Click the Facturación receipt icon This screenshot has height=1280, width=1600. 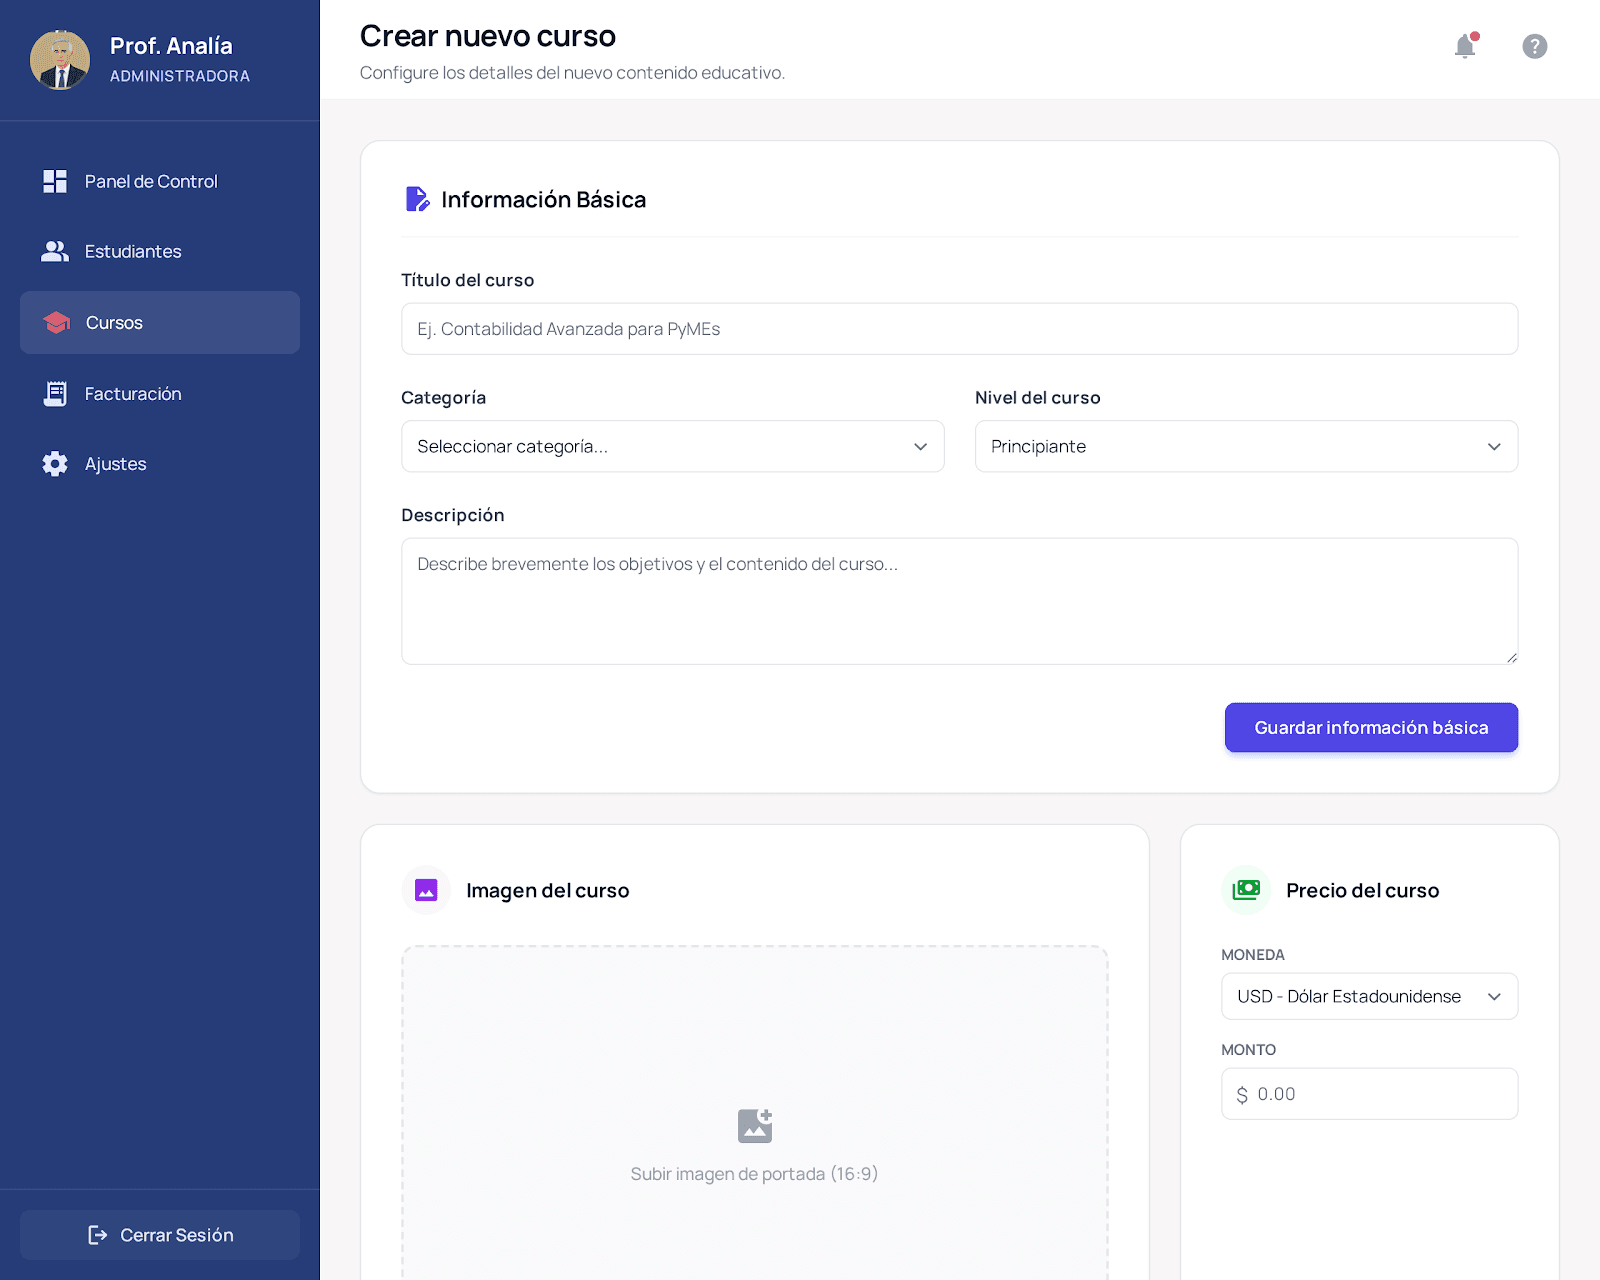click(55, 394)
